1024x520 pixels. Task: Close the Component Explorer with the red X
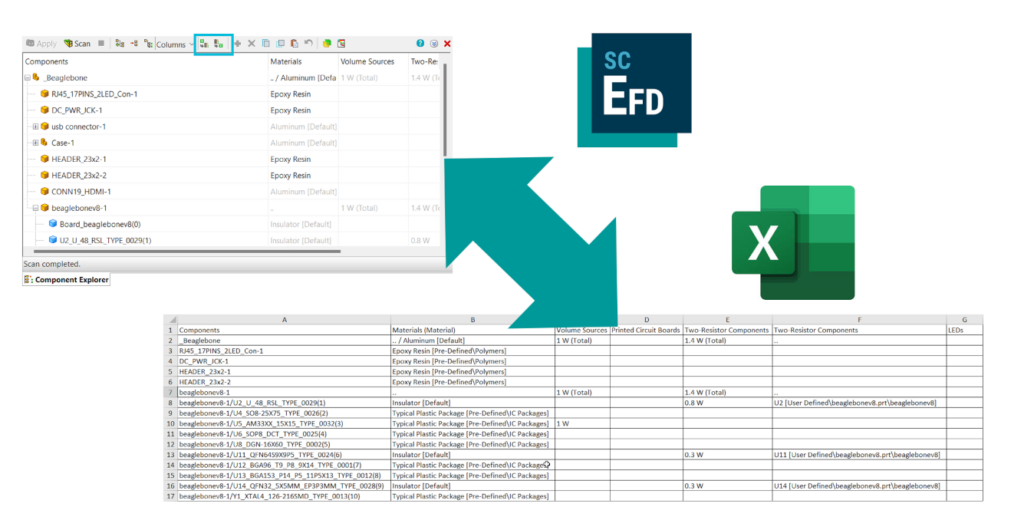pyautogui.click(x=447, y=44)
